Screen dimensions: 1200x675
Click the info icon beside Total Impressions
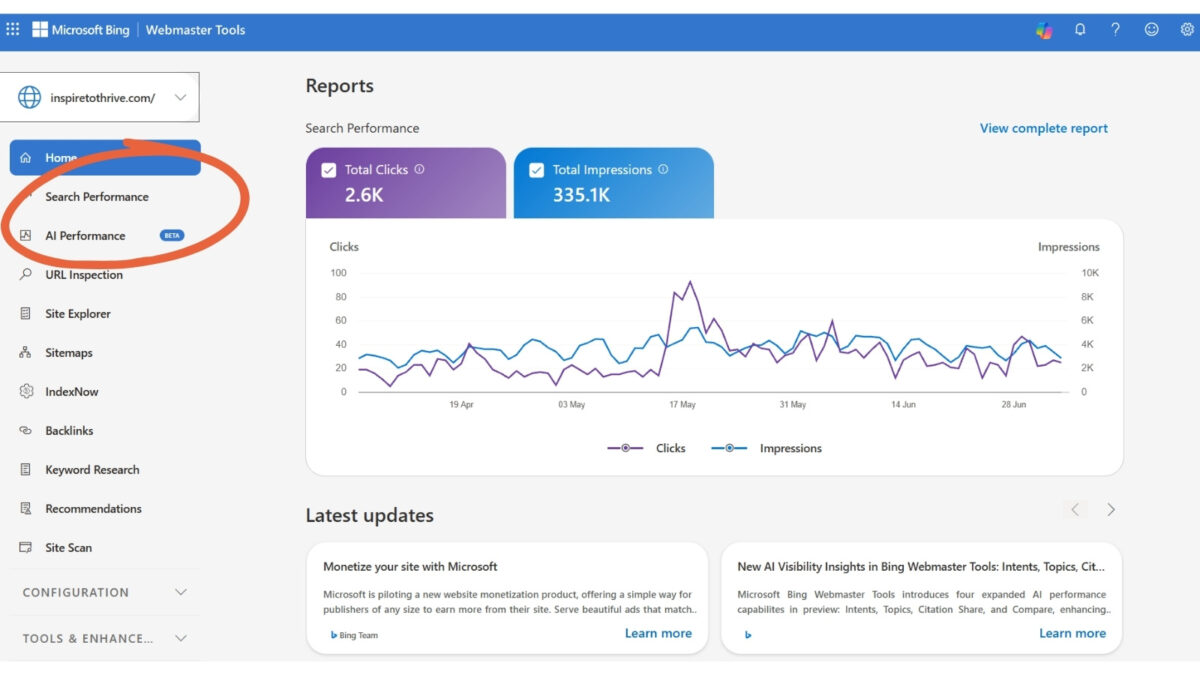663,169
